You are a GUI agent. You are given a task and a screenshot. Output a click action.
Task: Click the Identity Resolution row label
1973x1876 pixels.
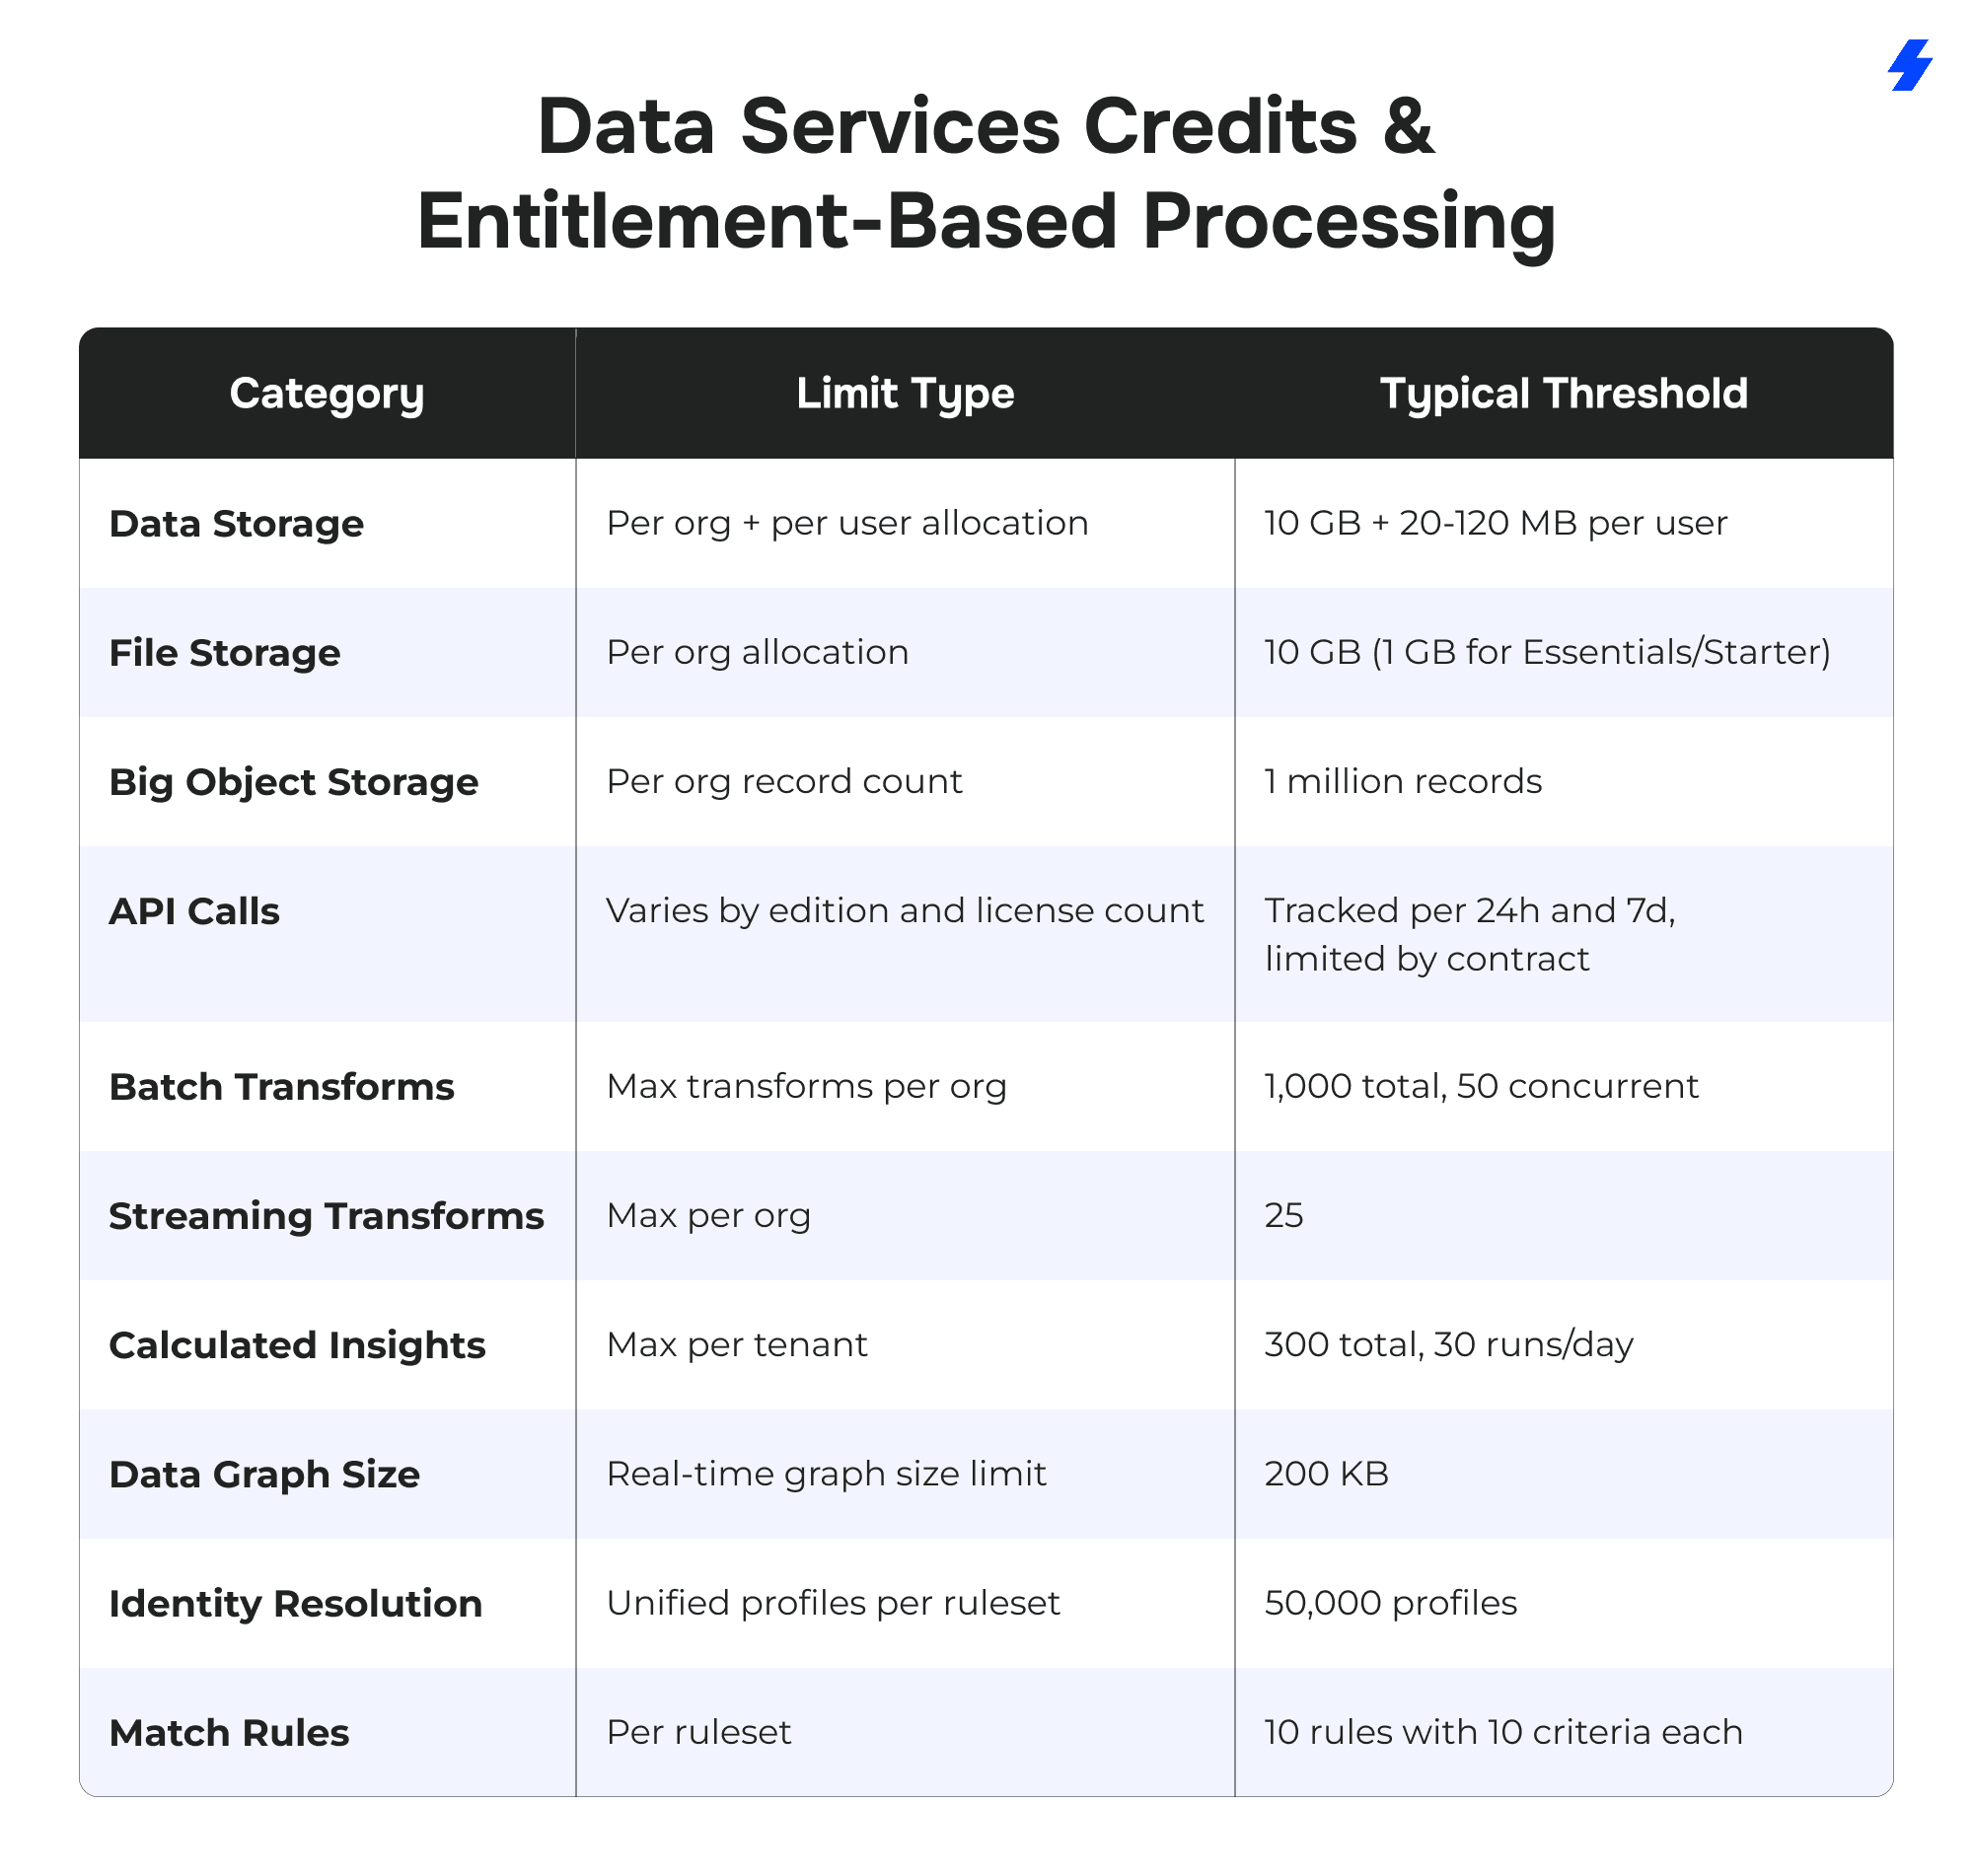(295, 1602)
